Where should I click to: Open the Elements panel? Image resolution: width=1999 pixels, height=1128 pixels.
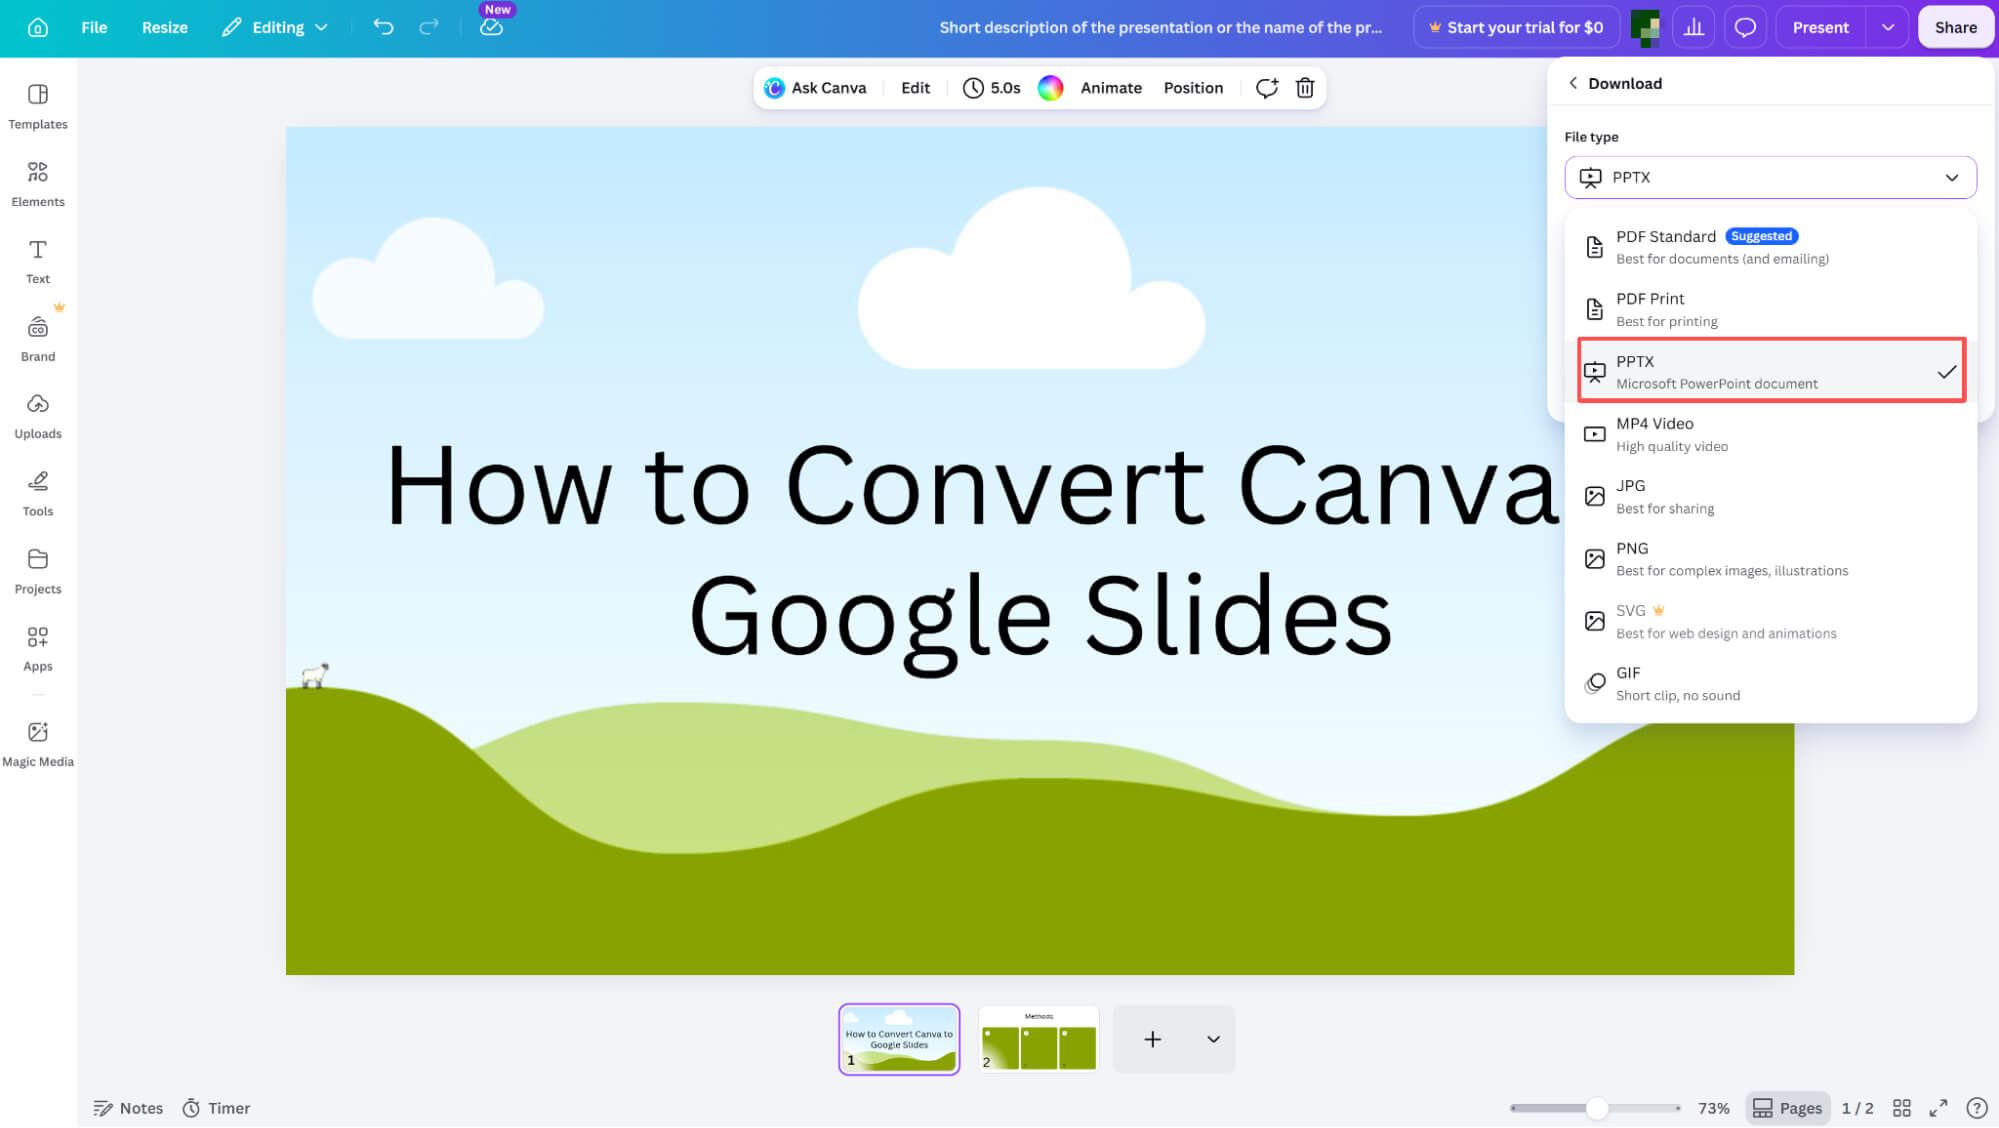(x=38, y=184)
